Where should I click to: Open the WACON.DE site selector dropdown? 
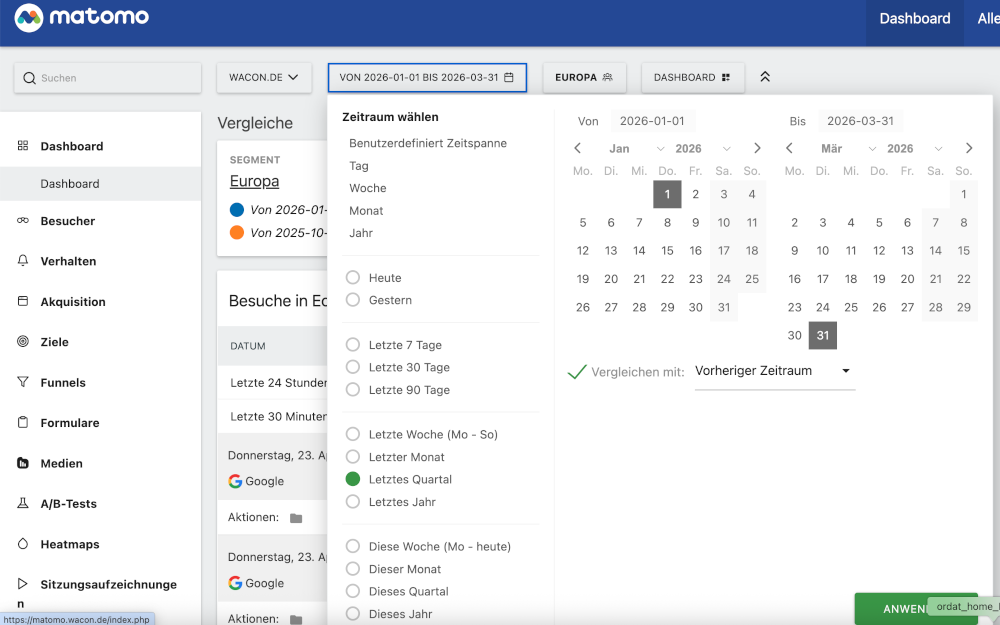coord(264,77)
